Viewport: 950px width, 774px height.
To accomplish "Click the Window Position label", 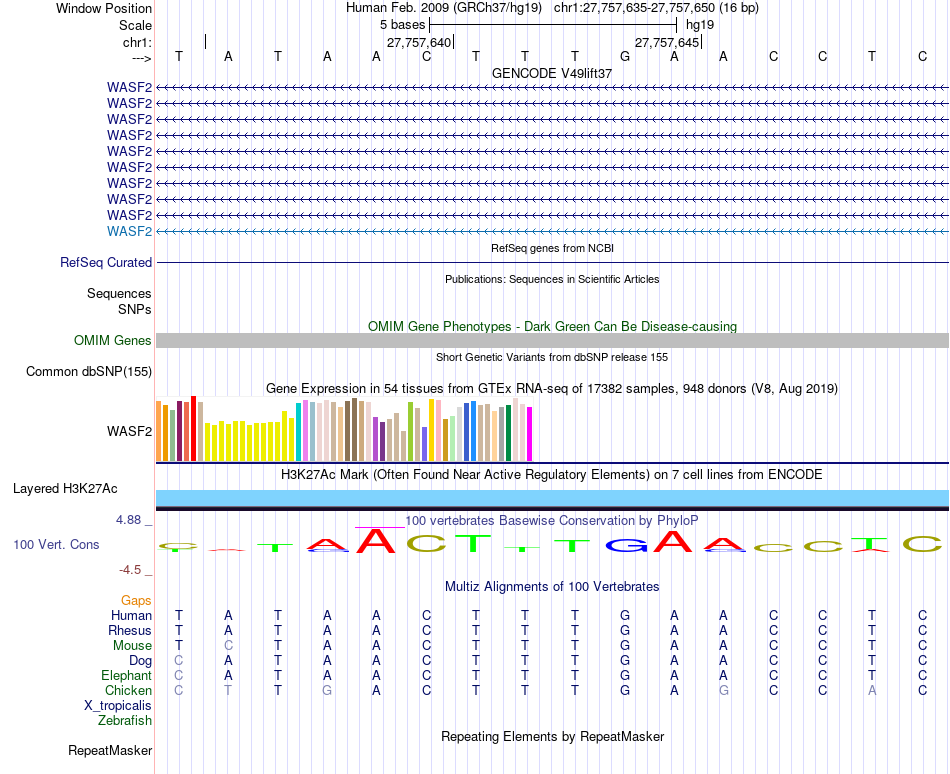I will click(x=104, y=8).
